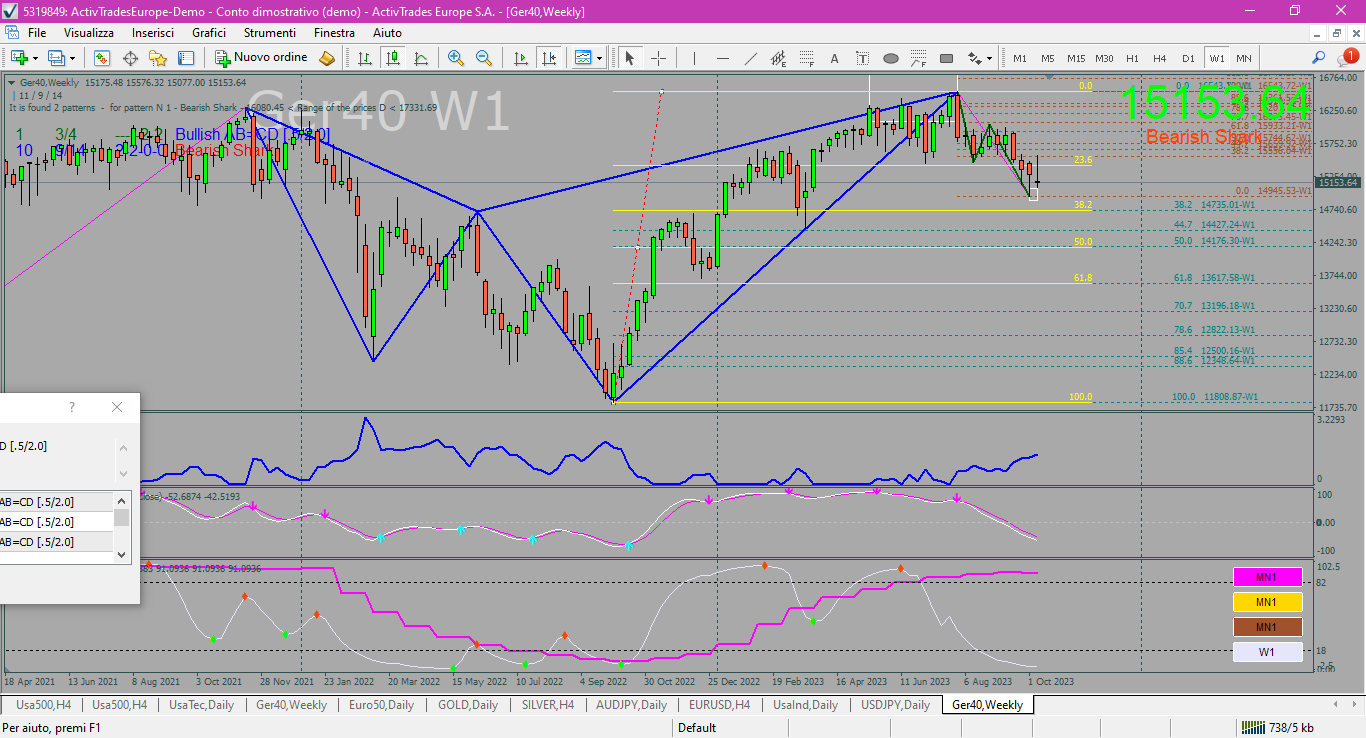Click the Nuovo ordine button
This screenshot has height=738, width=1366.
[262, 58]
